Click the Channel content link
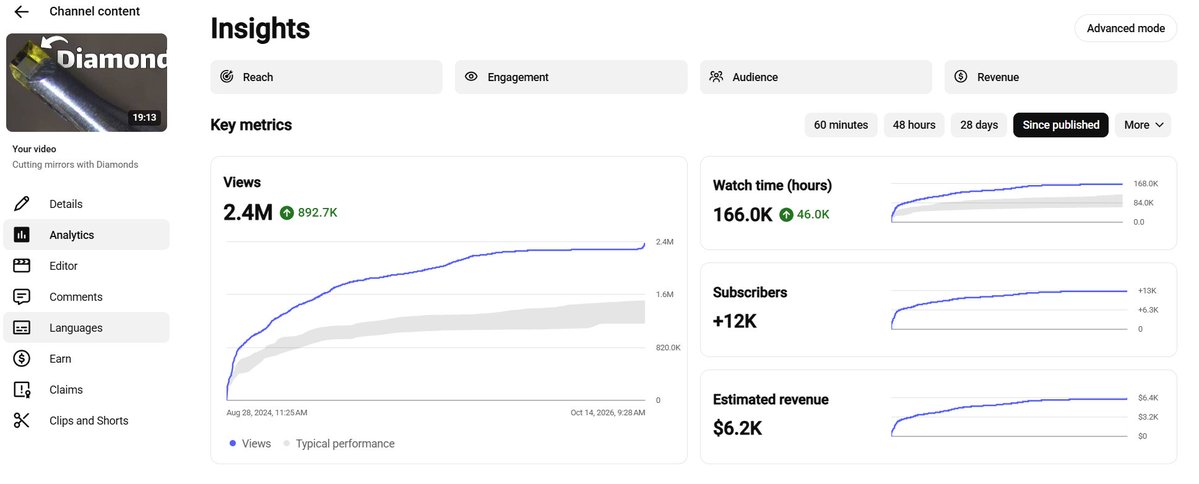Image resolution: width=1199 pixels, height=484 pixels. [x=95, y=11]
